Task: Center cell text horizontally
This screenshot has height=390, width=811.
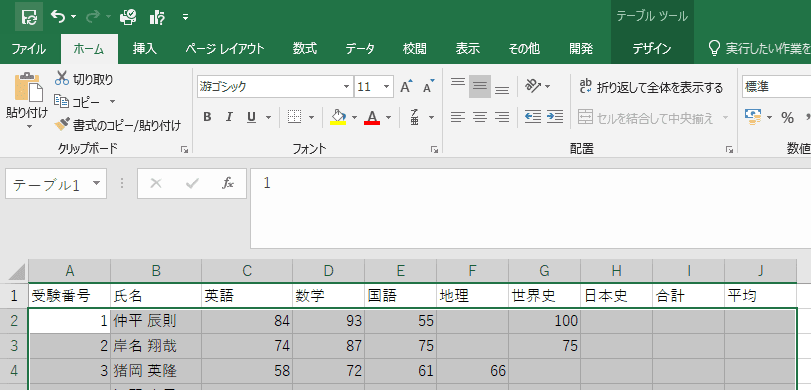Action: [480, 117]
